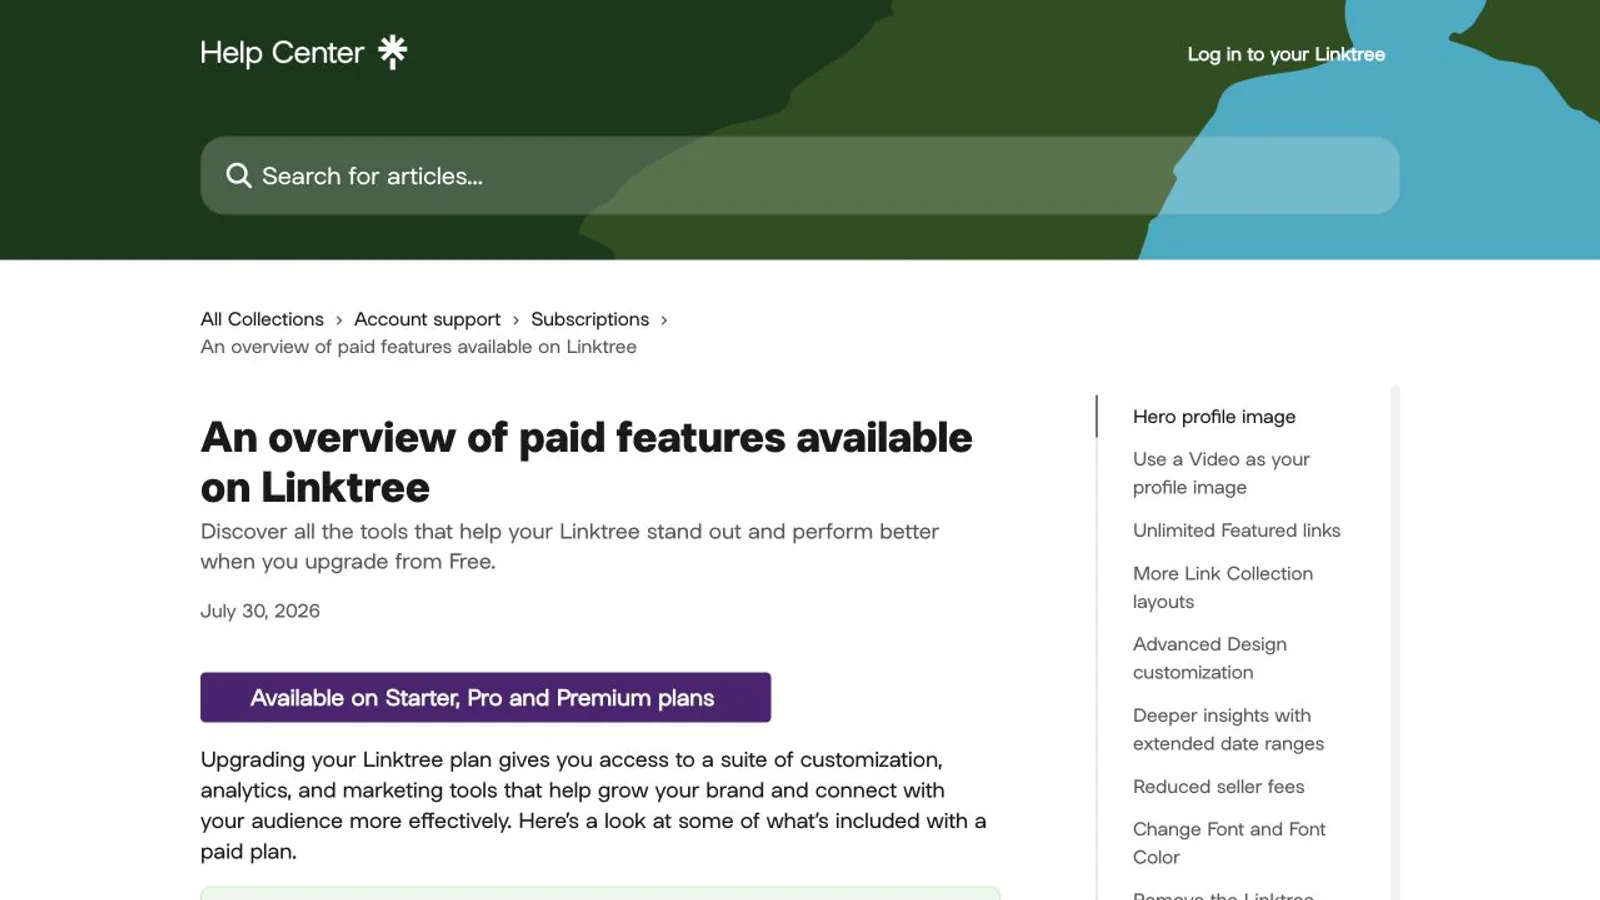The height and width of the screenshot is (900, 1600).
Task: Click the July 30, 2026 date text
Action: [x=260, y=611]
